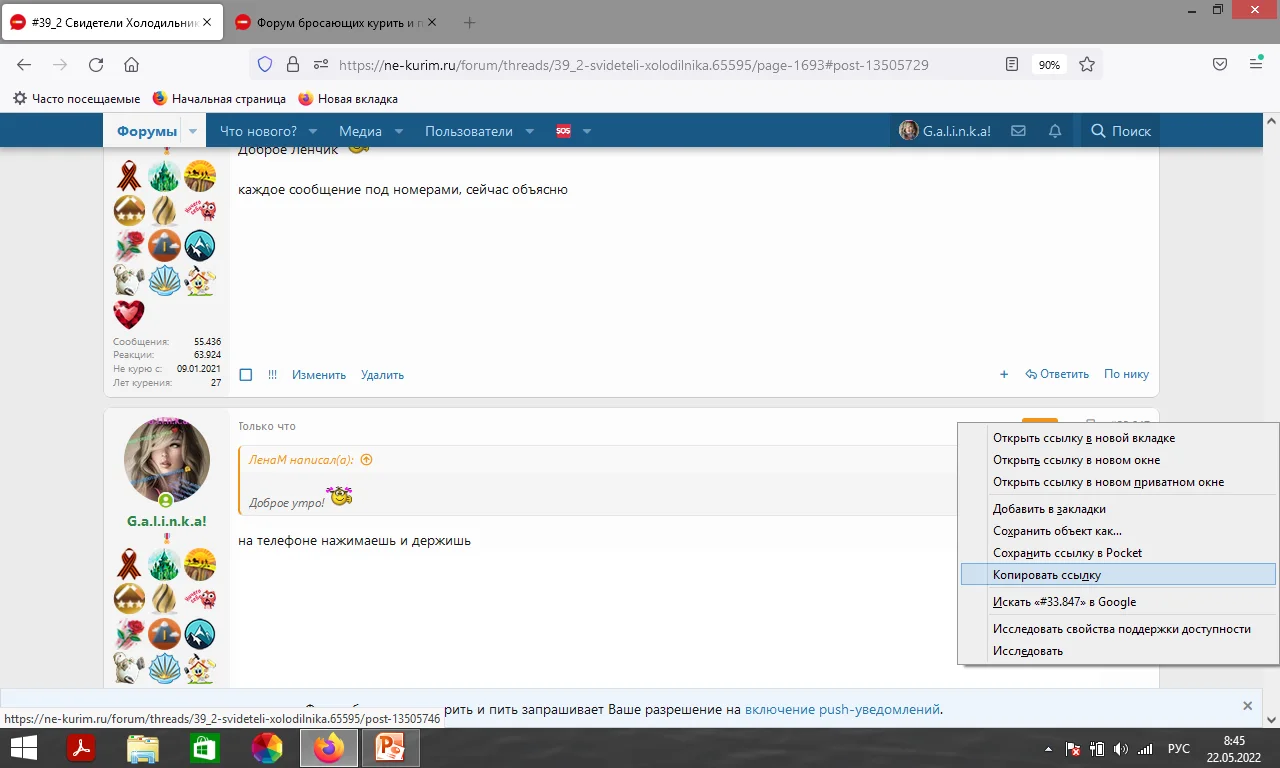Expand the Что нового? dropdown arrow

click(312, 131)
